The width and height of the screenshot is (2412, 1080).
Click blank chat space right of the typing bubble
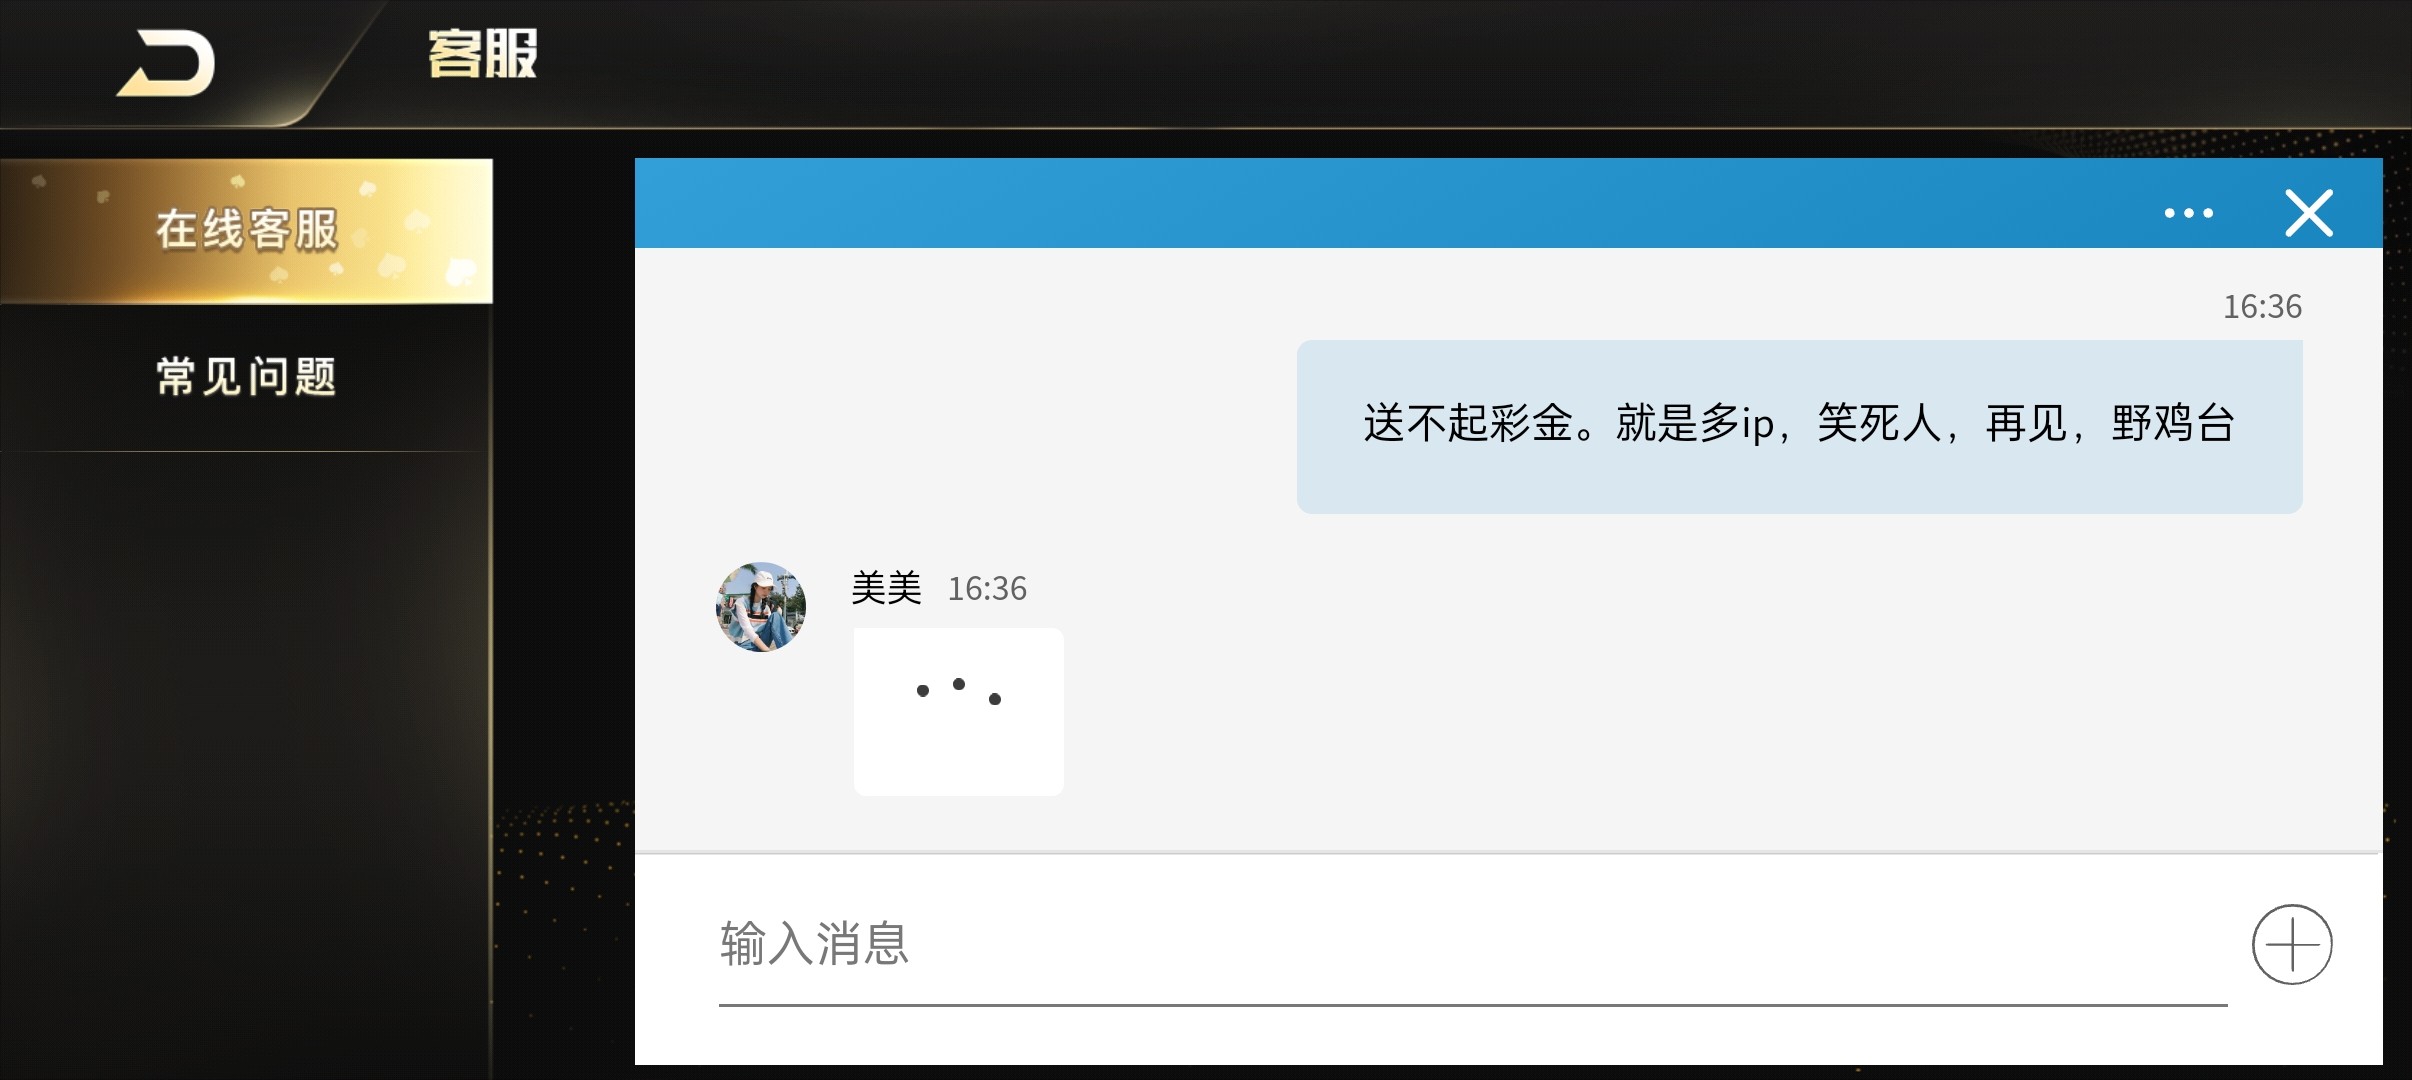click(x=1700, y=712)
